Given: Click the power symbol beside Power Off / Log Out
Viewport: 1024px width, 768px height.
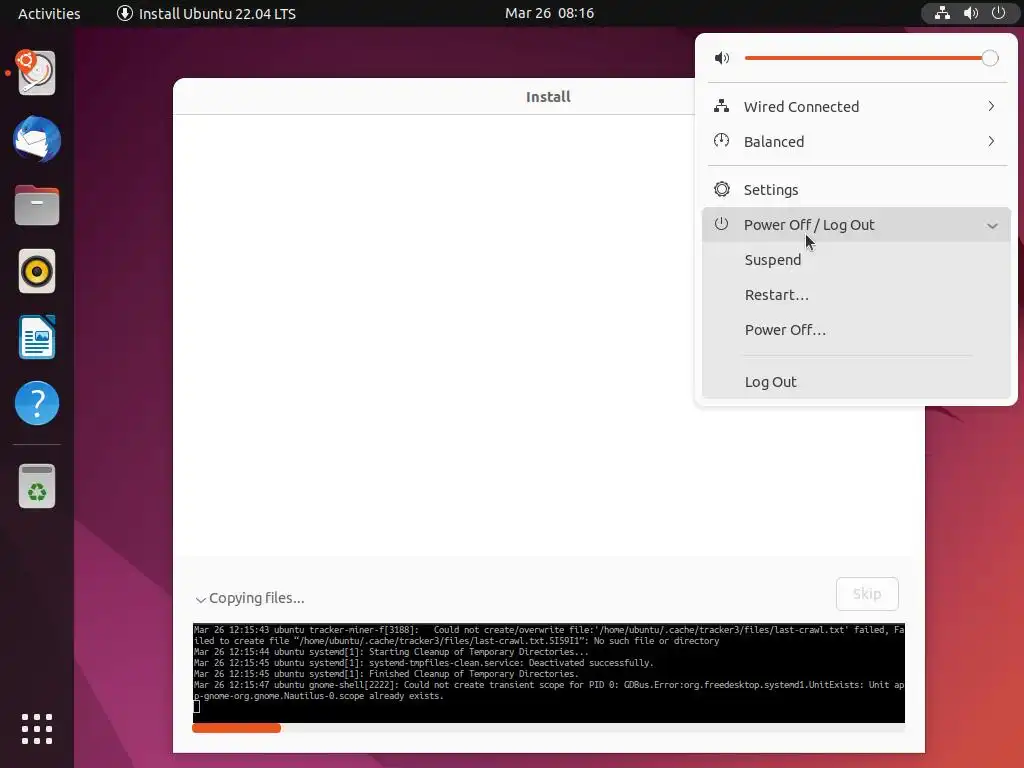Looking at the screenshot, I should tap(722, 224).
